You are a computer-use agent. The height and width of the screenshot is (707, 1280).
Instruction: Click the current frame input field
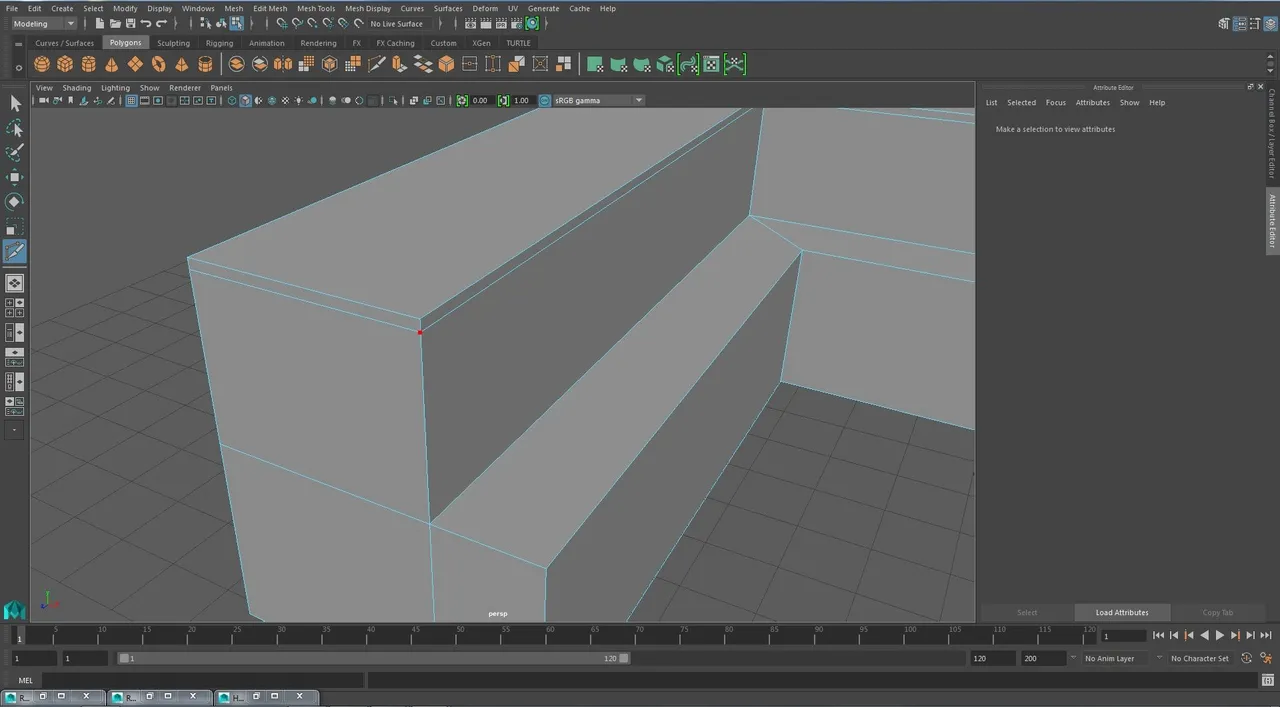1123,635
